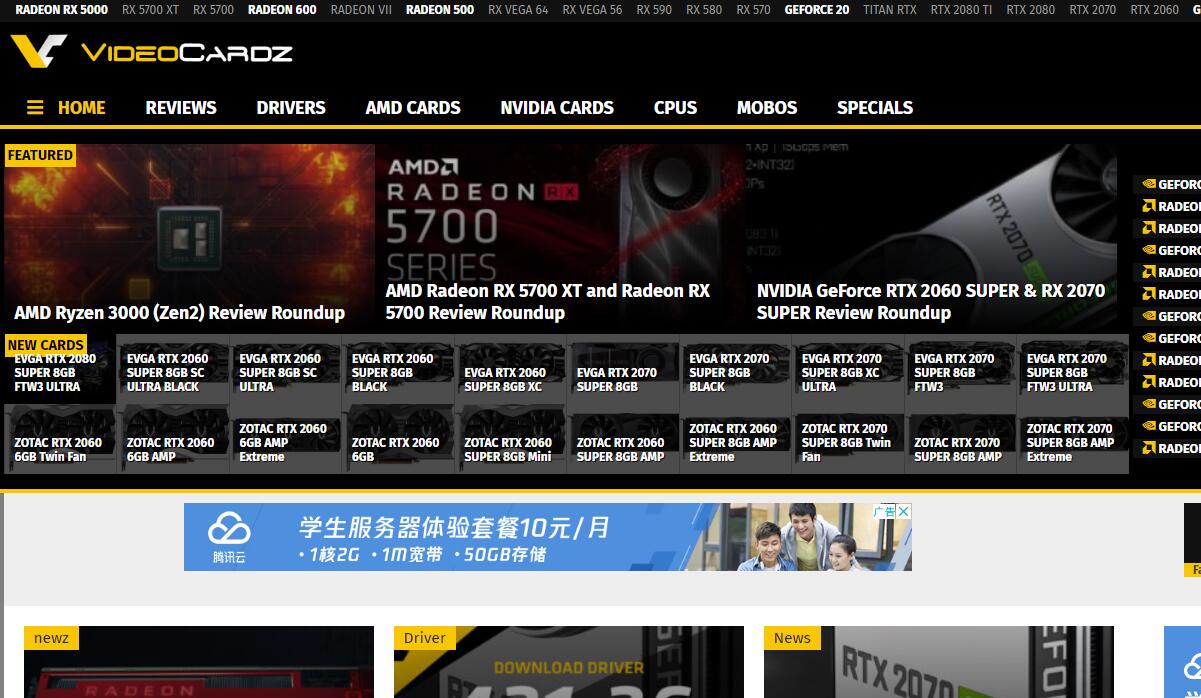Open the RX 580 link
The image size is (1201, 698).
coord(704,10)
